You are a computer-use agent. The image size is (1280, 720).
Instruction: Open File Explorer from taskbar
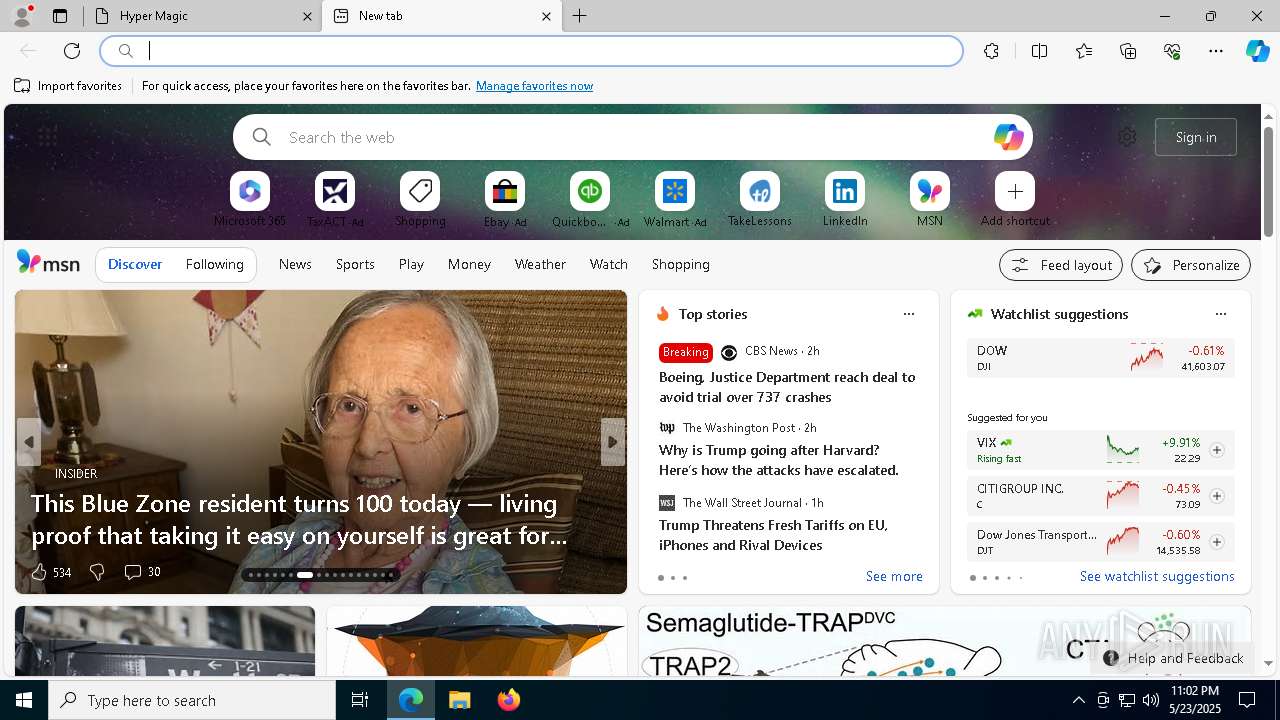[459, 700]
